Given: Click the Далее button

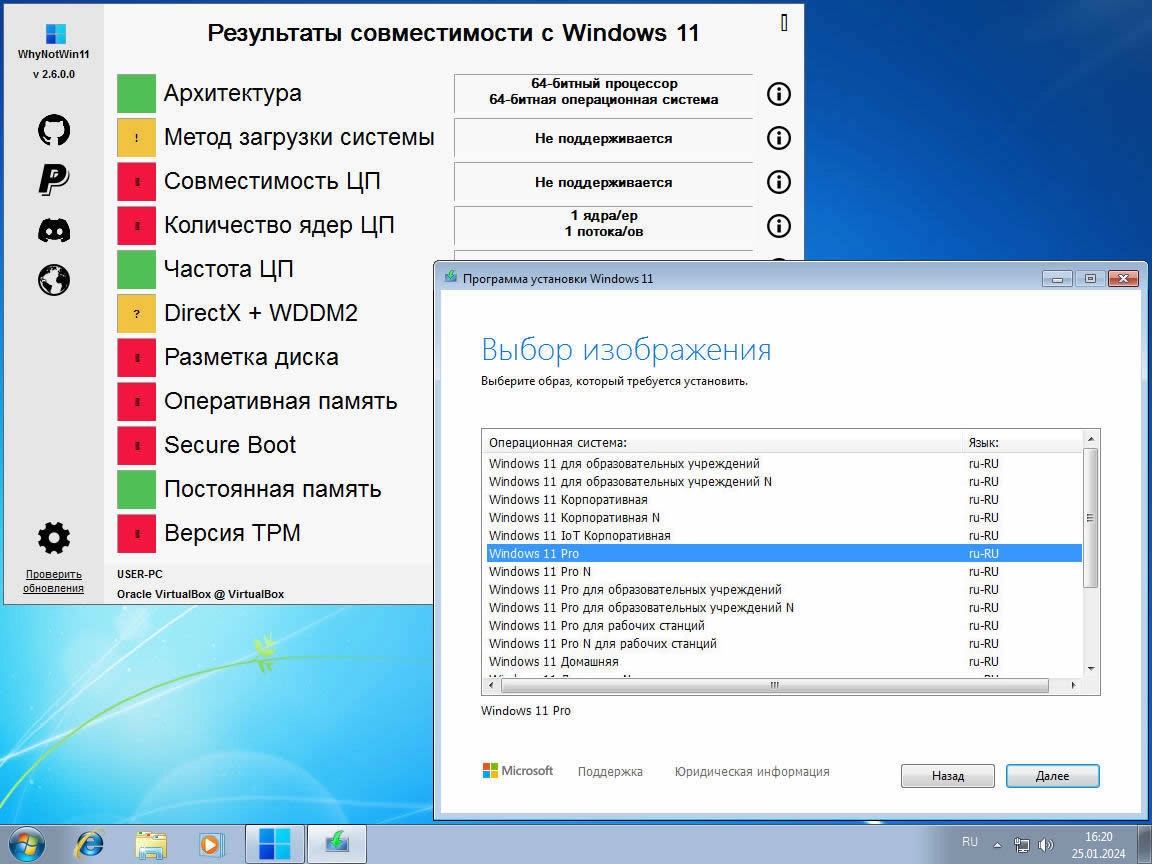Looking at the screenshot, I should [1052, 776].
